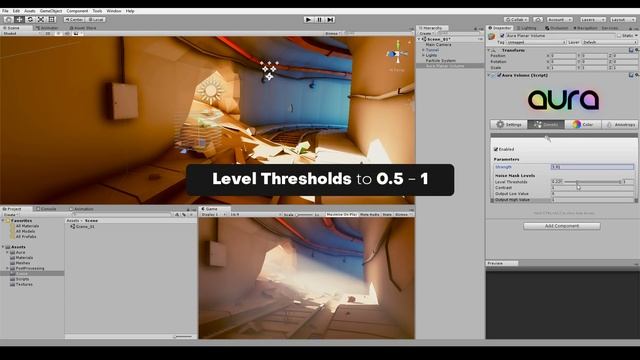
Task: Collapse the Transform component
Action: [489, 50]
